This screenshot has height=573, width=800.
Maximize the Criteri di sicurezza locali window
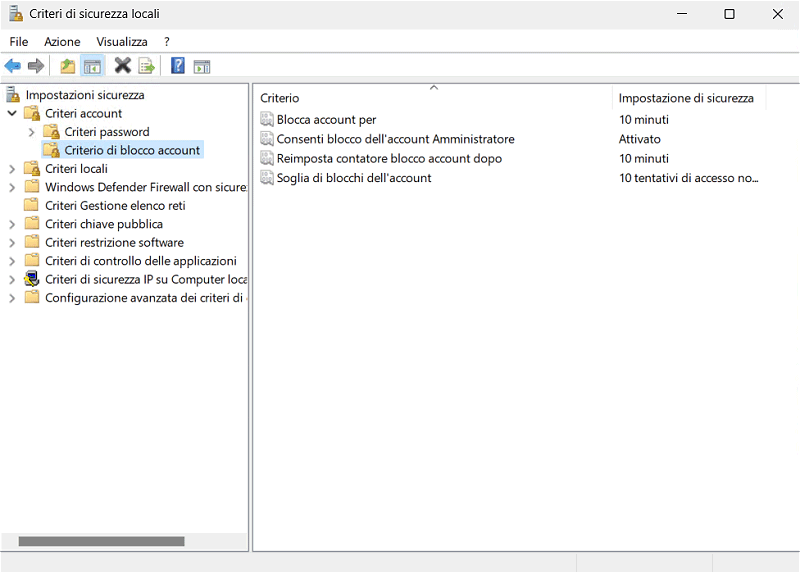(730, 14)
